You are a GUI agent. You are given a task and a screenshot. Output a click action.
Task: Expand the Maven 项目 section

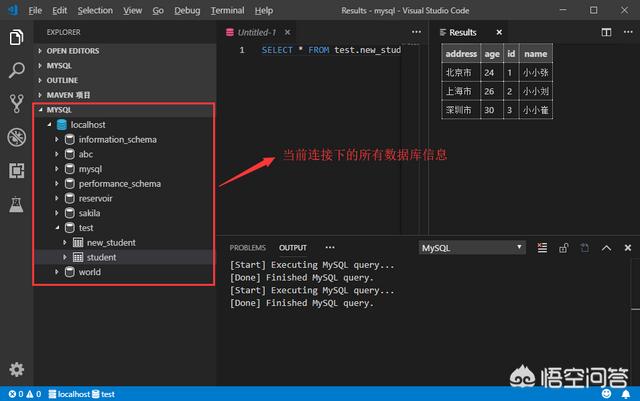click(x=125, y=95)
